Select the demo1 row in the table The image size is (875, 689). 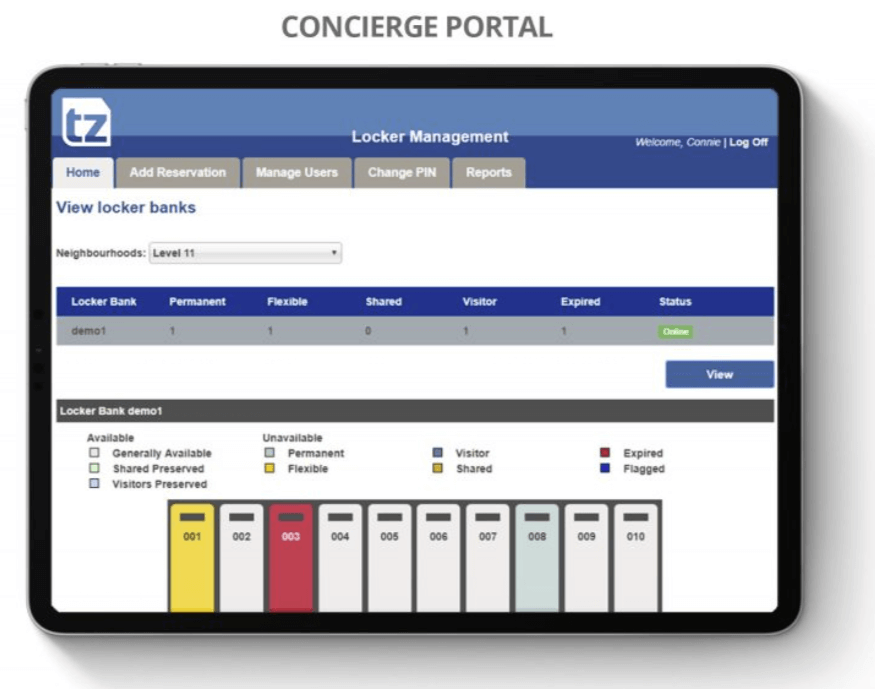coord(300,330)
